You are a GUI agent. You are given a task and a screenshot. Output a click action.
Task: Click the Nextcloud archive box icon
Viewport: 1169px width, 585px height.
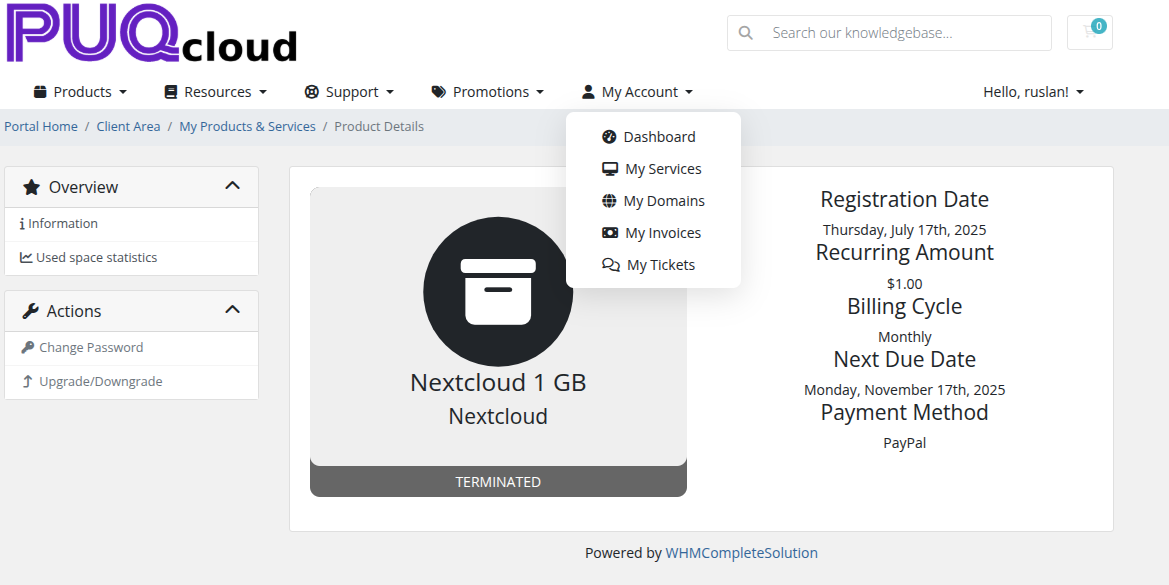tap(498, 291)
